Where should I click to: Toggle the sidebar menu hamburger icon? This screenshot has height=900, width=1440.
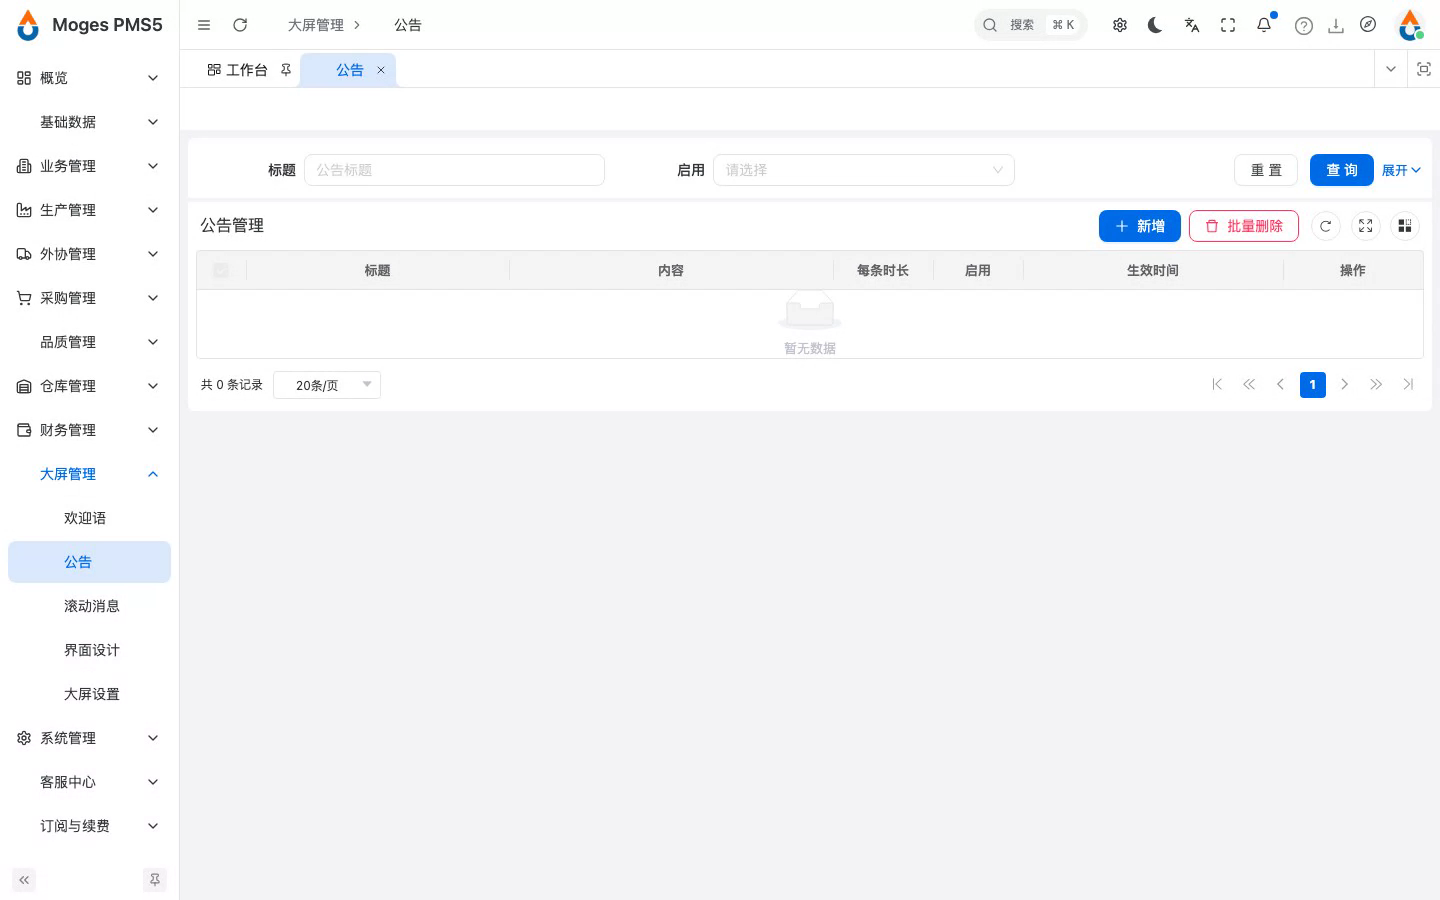204,25
